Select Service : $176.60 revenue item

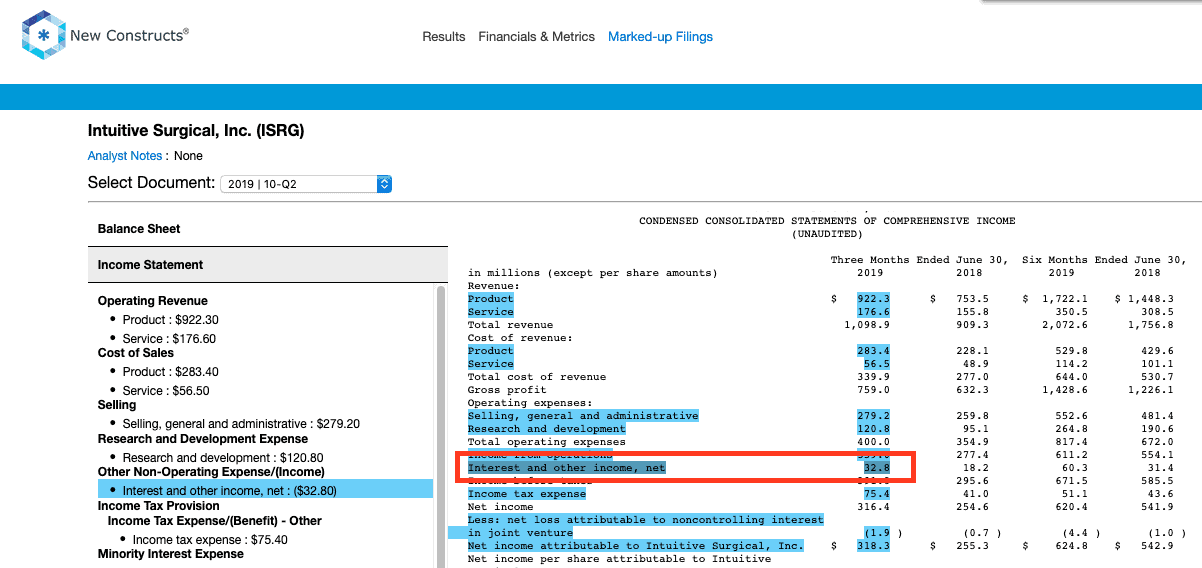coord(169,339)
